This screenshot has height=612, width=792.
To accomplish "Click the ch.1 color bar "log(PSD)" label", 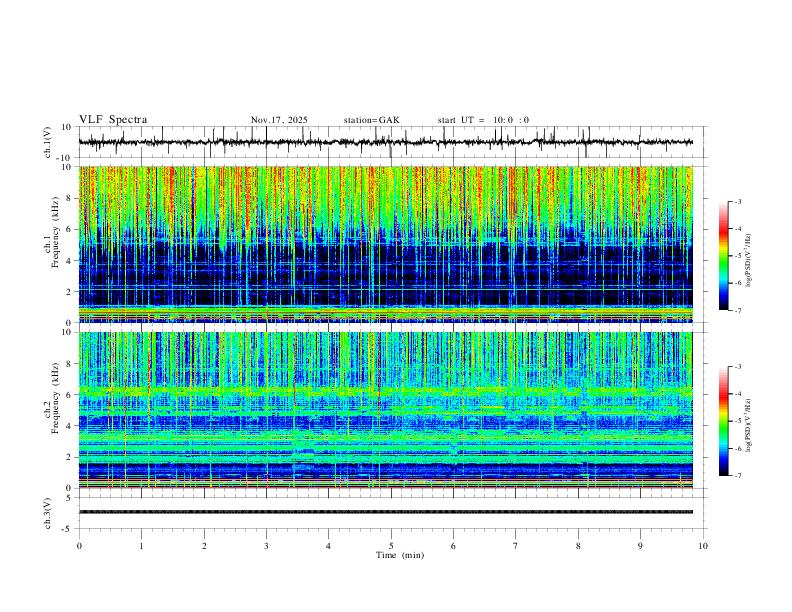I will click(x=749, y=261).
